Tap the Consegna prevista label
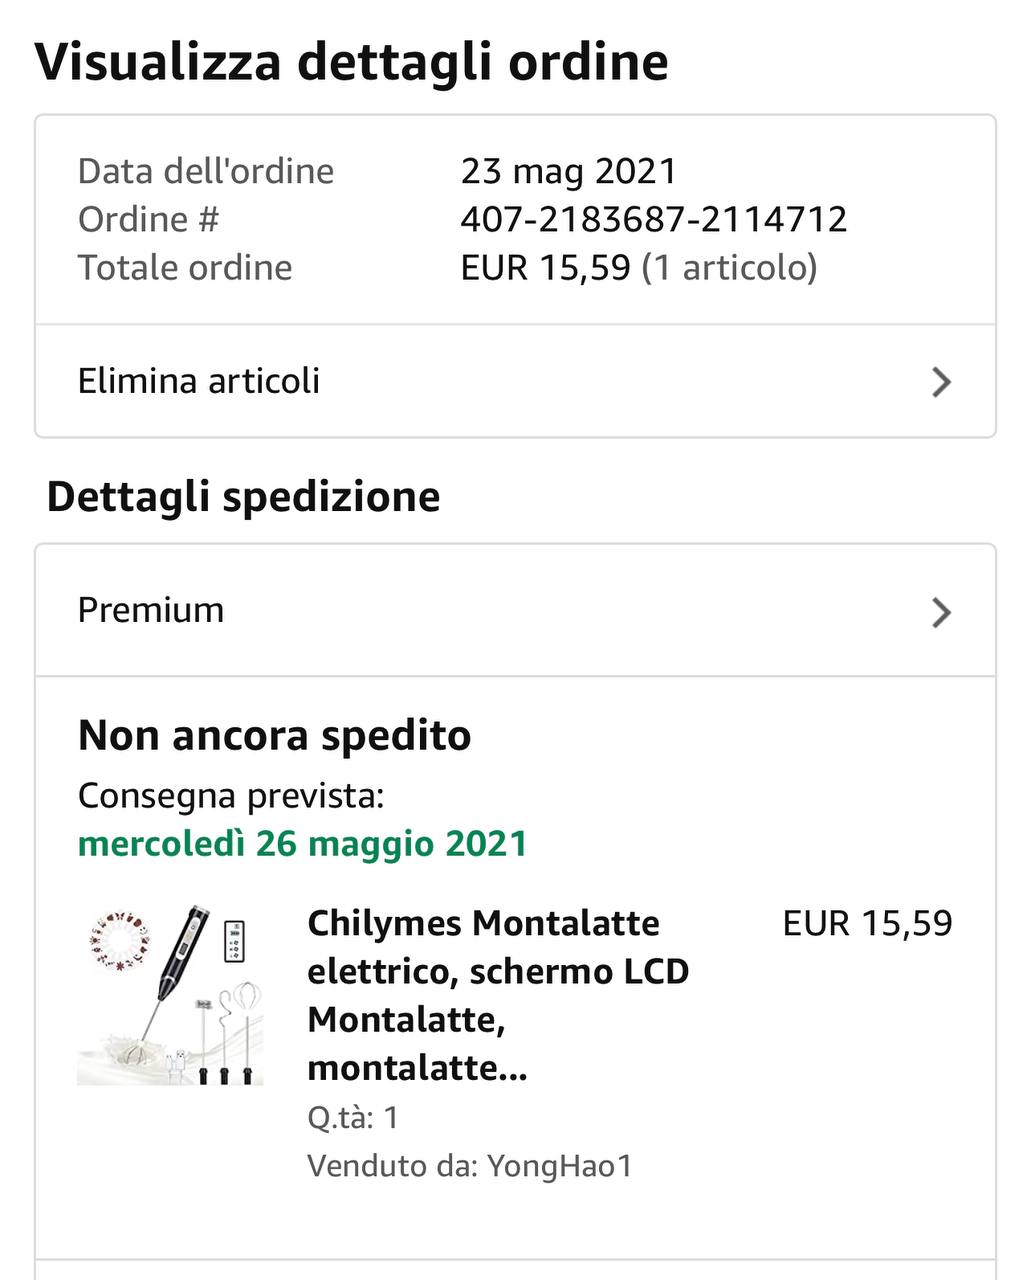 click(231, 796)
